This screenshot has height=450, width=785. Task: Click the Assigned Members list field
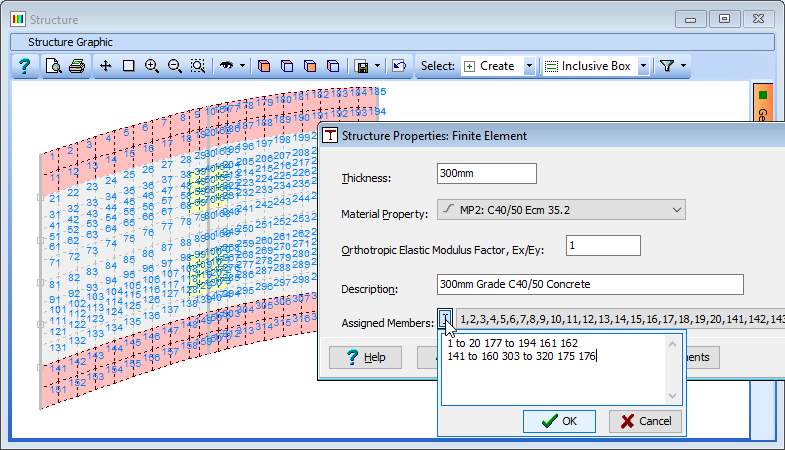coord(620,319)
